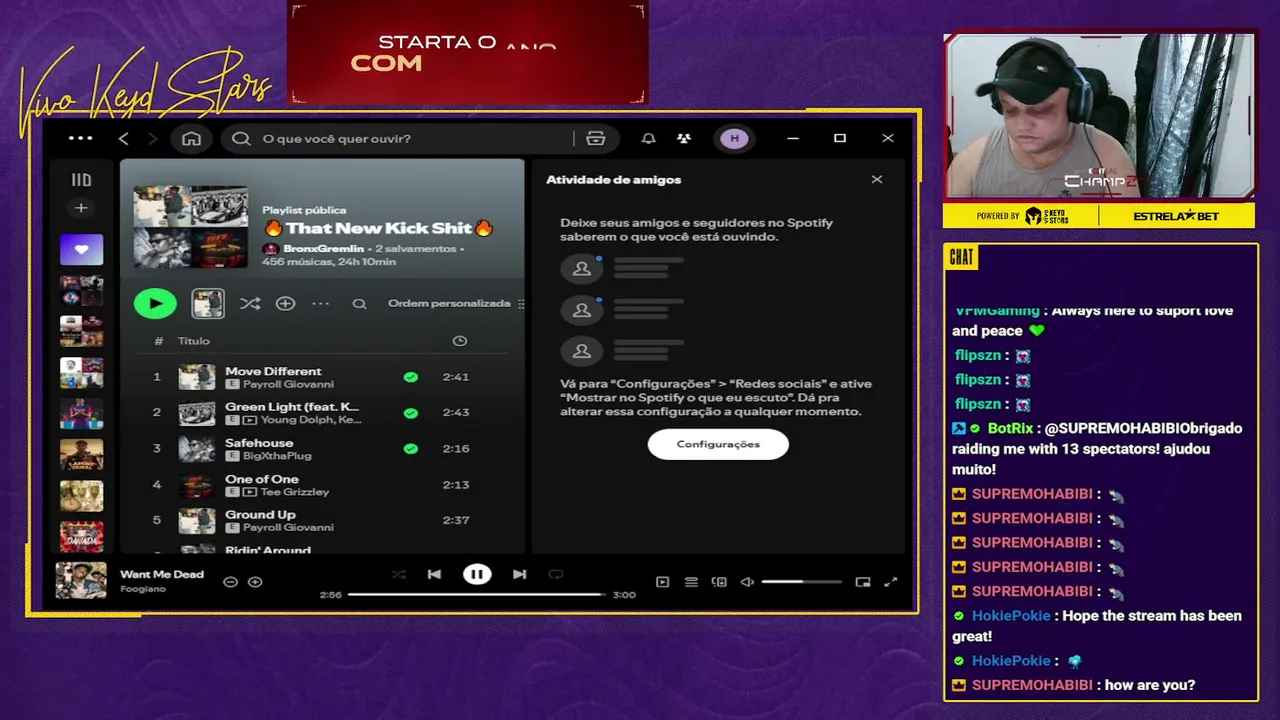Toggle repeat in the player bar

[556, 574]
